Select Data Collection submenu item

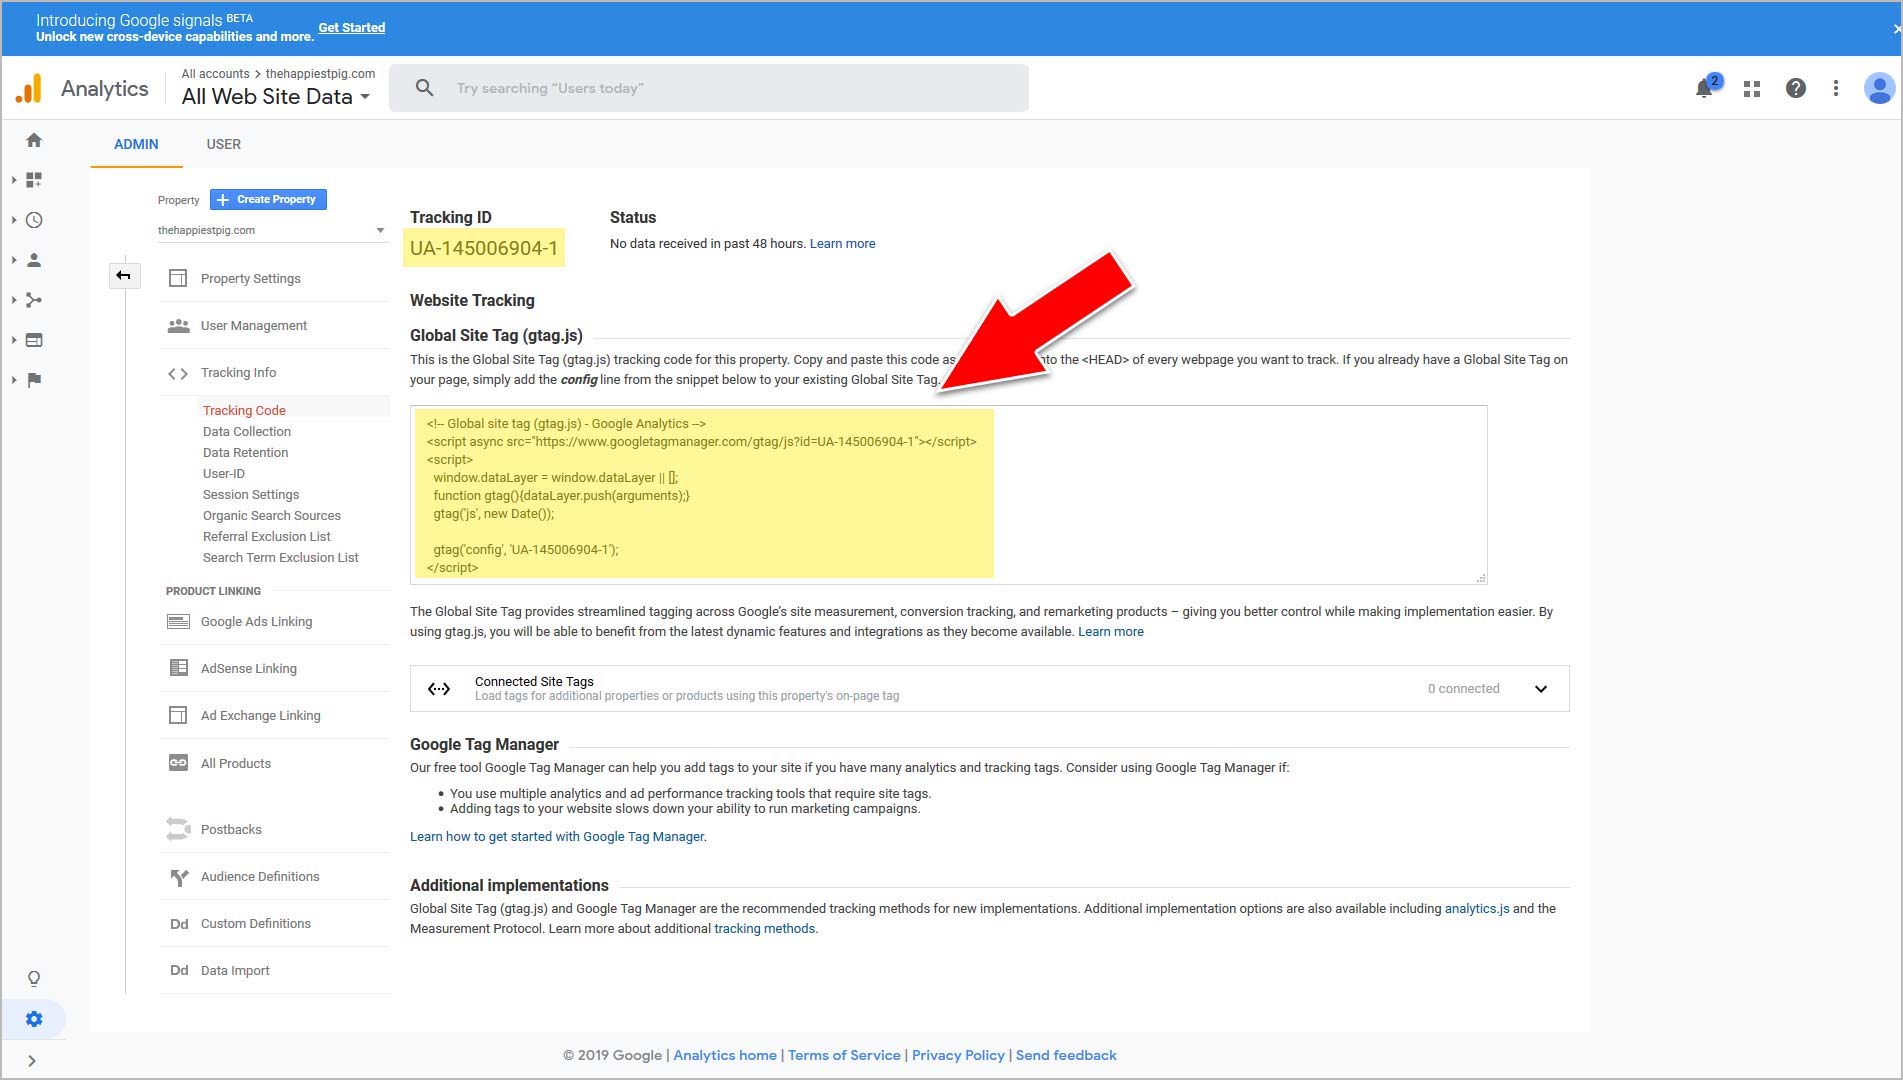(x=247, y=431)
